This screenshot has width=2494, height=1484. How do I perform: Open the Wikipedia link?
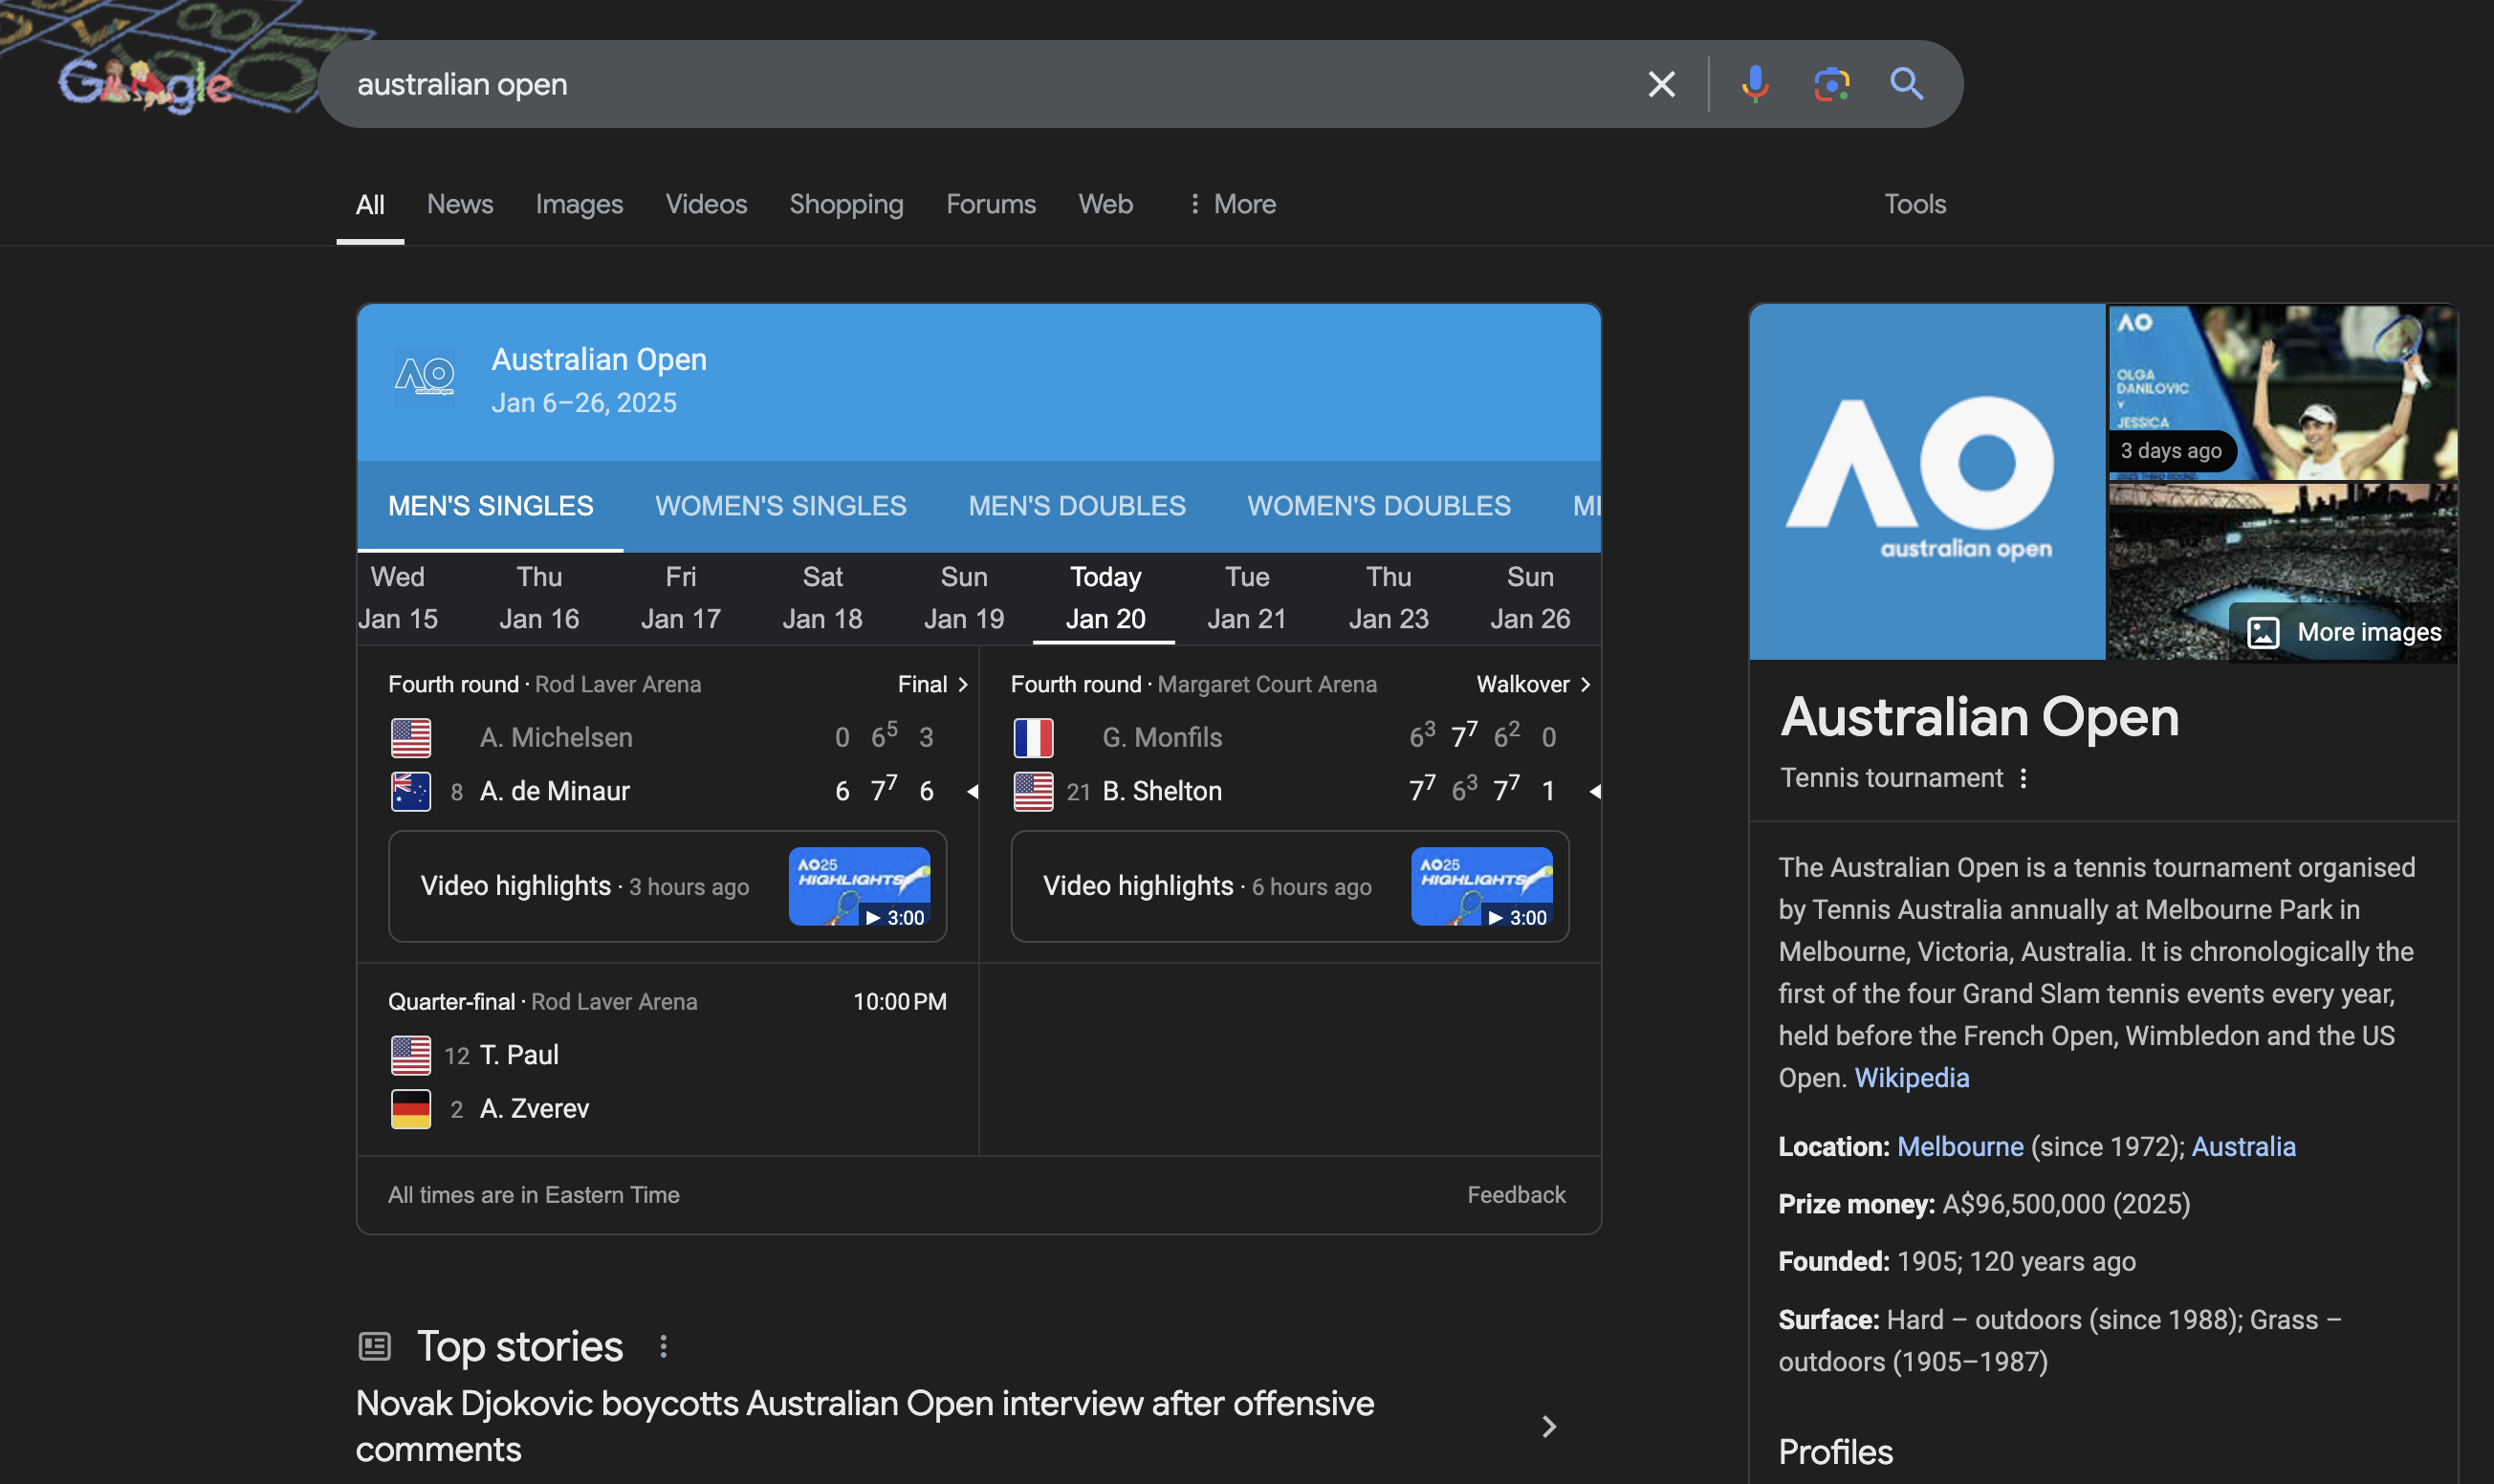pyautogui.click(x=1911, y=1078)
